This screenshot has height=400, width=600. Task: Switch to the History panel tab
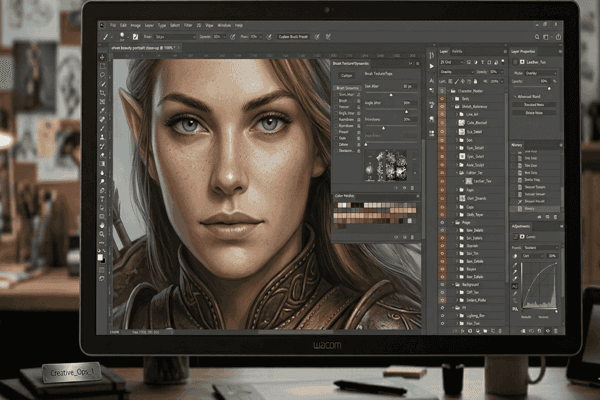(x=517, y=145)
